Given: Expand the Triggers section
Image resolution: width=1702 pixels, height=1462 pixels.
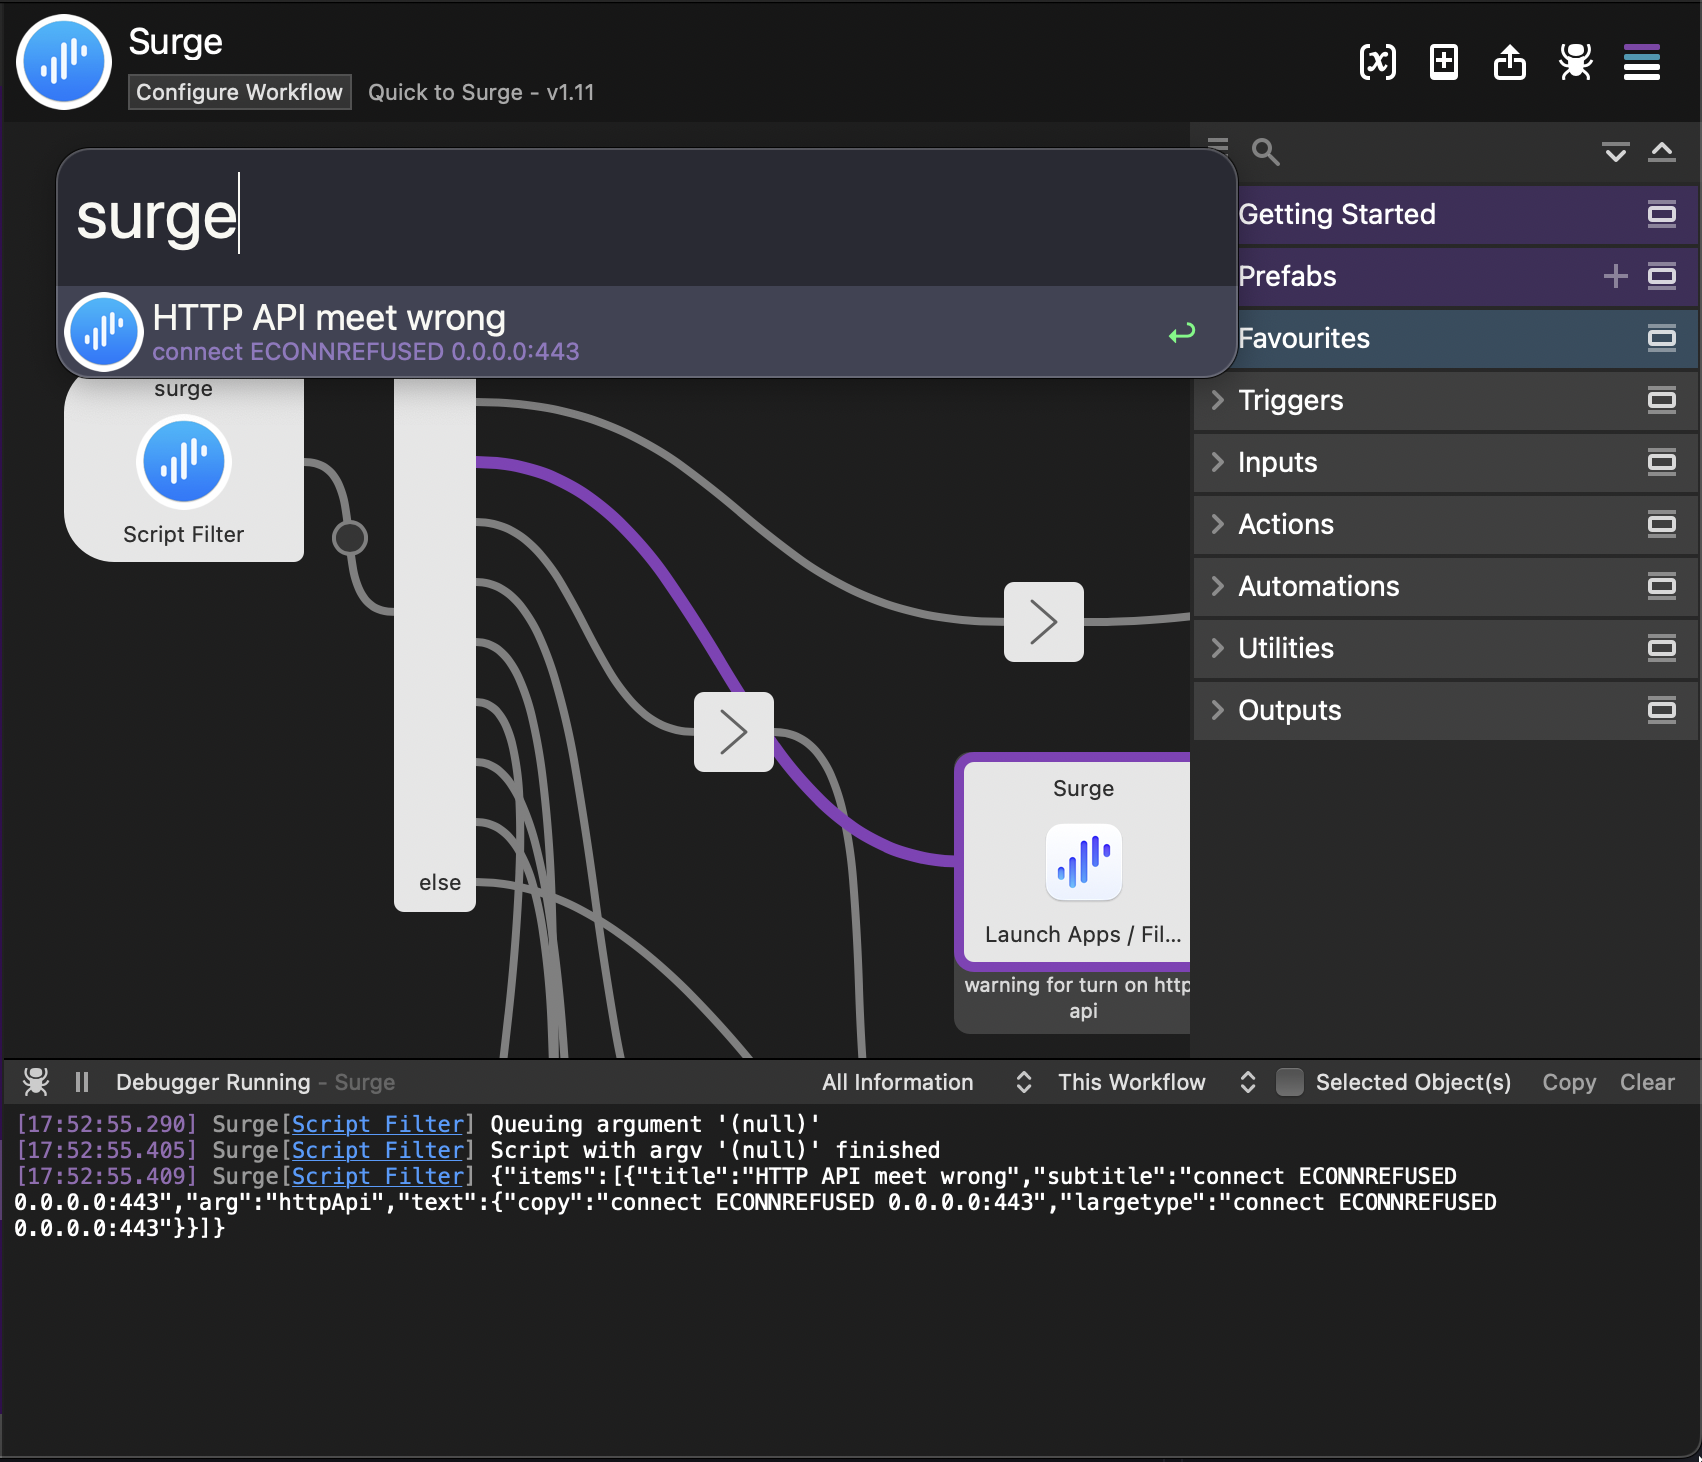Looking at the screenshot, I should pyautogui.click(x=1217, y=400).
